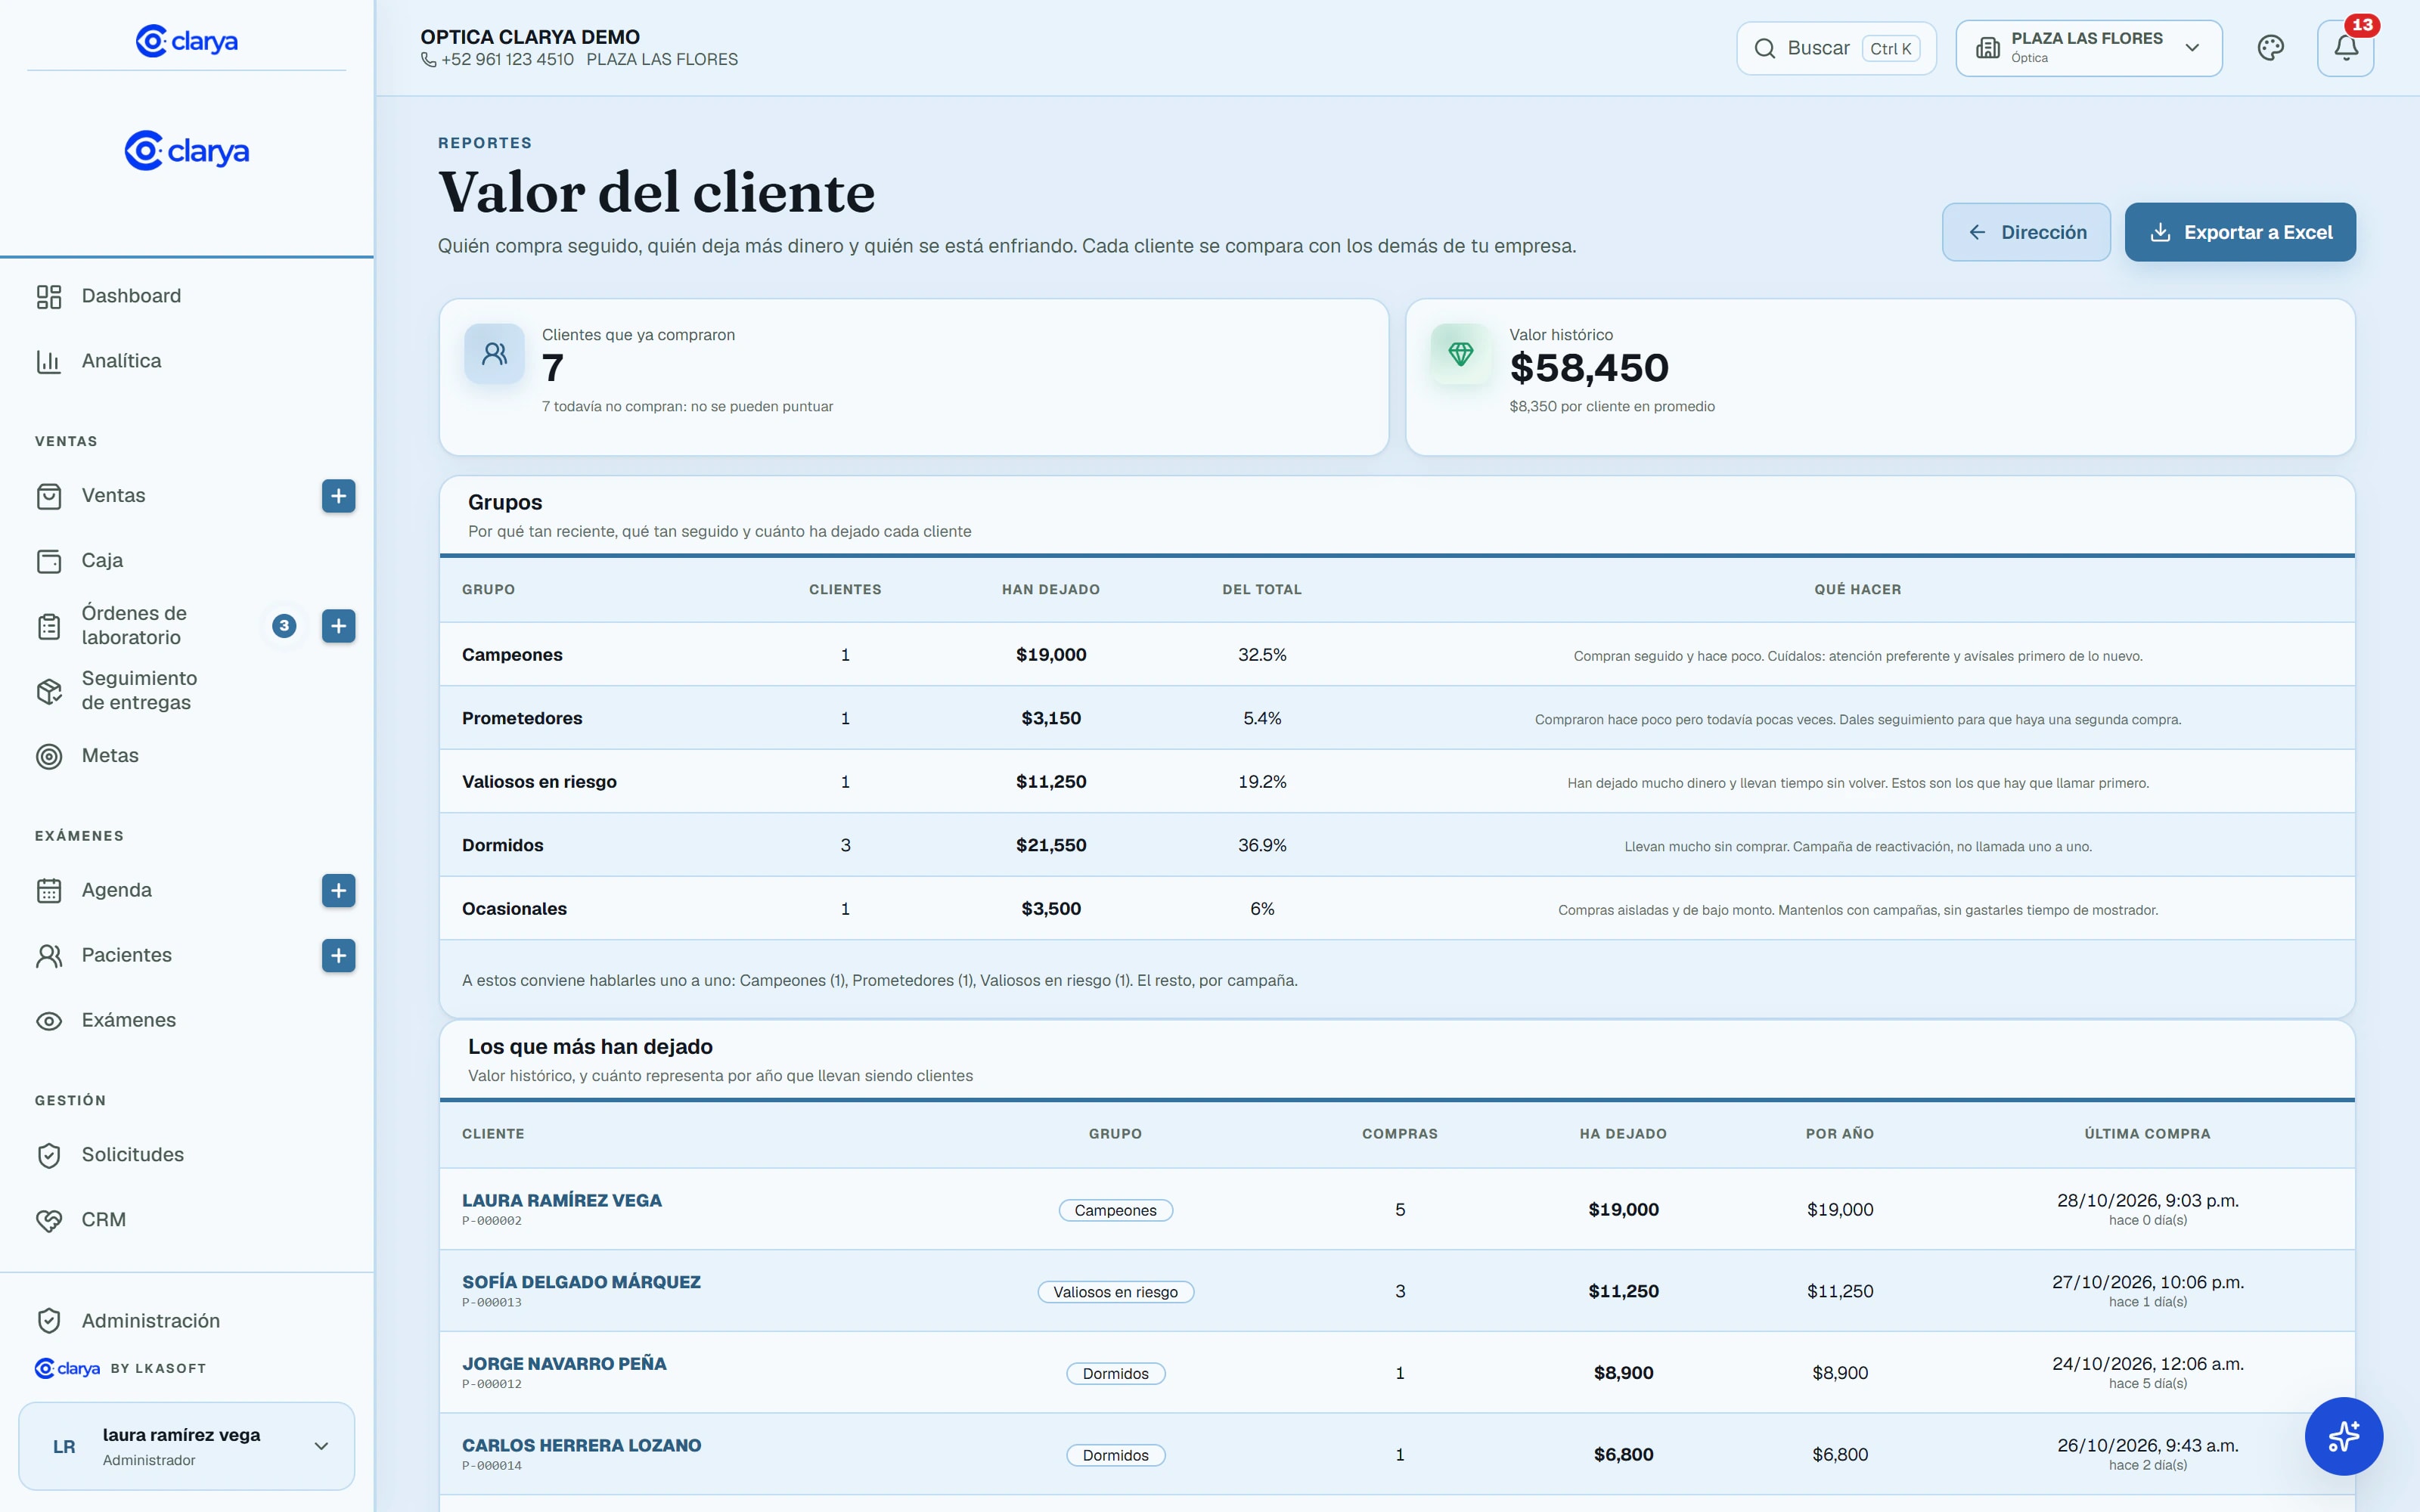Expand the laura ramírez vega user menu
Screen dimensions: 2420x1512
pos(186,1446)
